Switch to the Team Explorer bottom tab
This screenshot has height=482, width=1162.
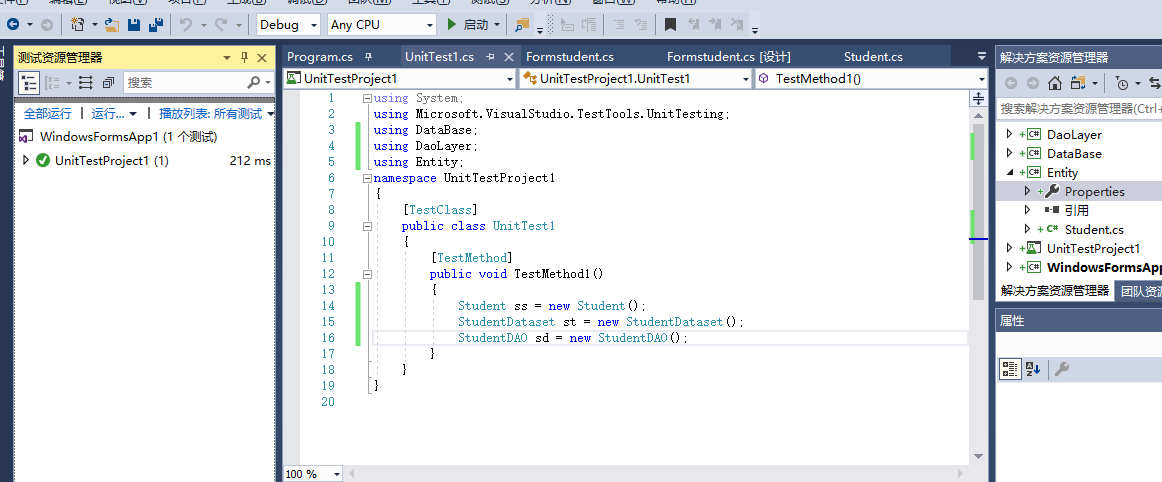[x=1141, y=291]
